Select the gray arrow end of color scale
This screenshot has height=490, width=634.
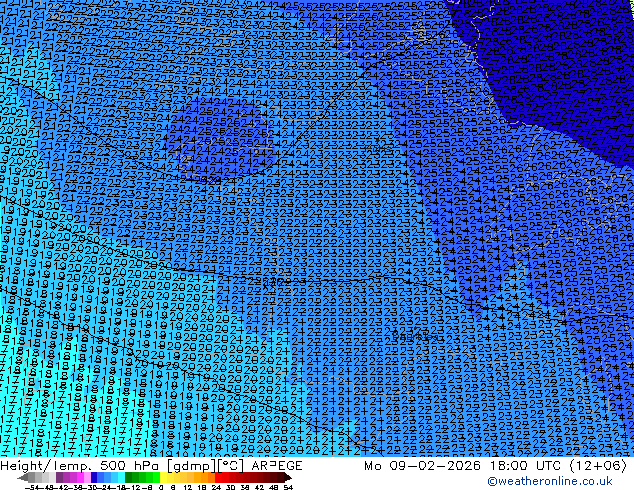[x=23, y=477]
